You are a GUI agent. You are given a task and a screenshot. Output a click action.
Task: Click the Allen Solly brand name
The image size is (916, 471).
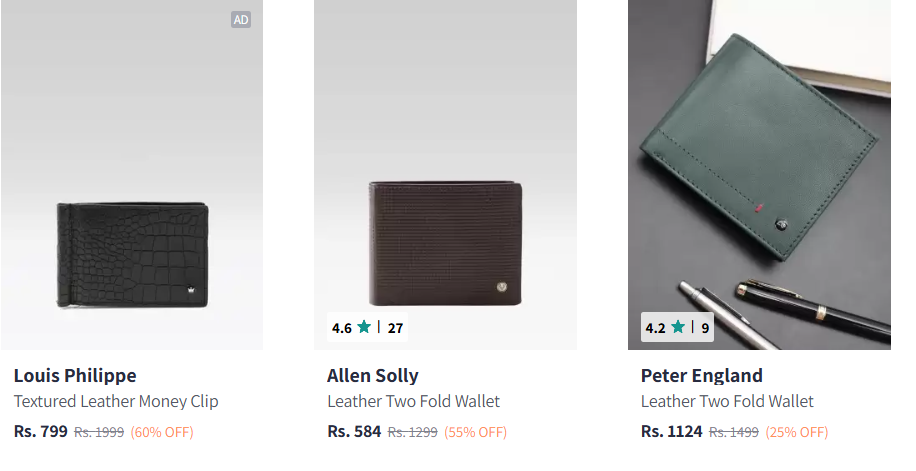[x=372, y=376]
